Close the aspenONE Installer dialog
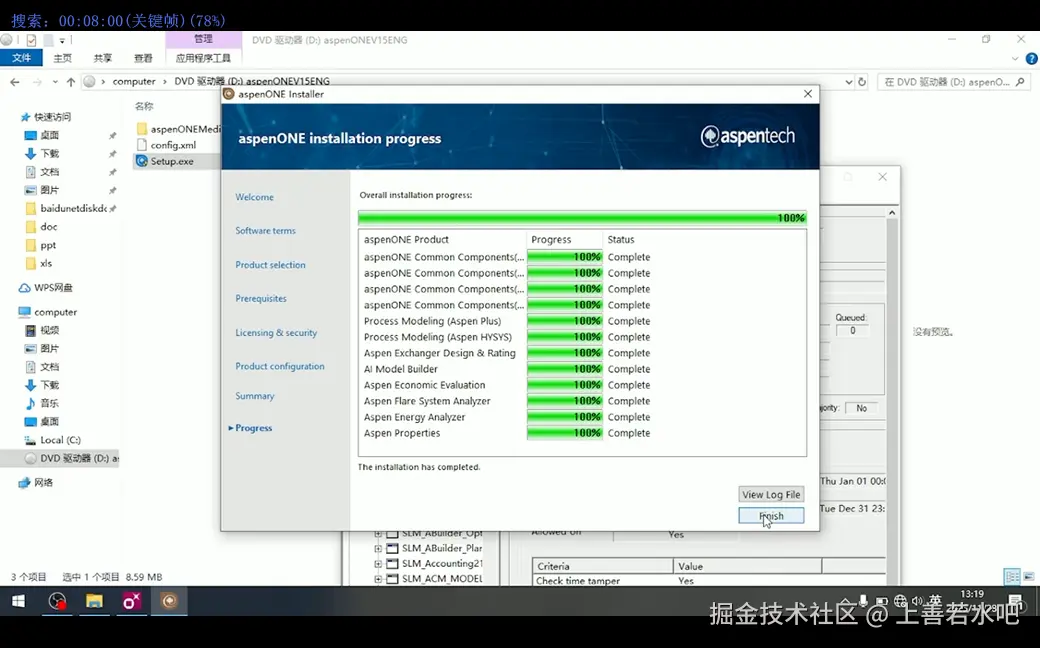This screenshot has height=648, width=1040. click(808, 94)
